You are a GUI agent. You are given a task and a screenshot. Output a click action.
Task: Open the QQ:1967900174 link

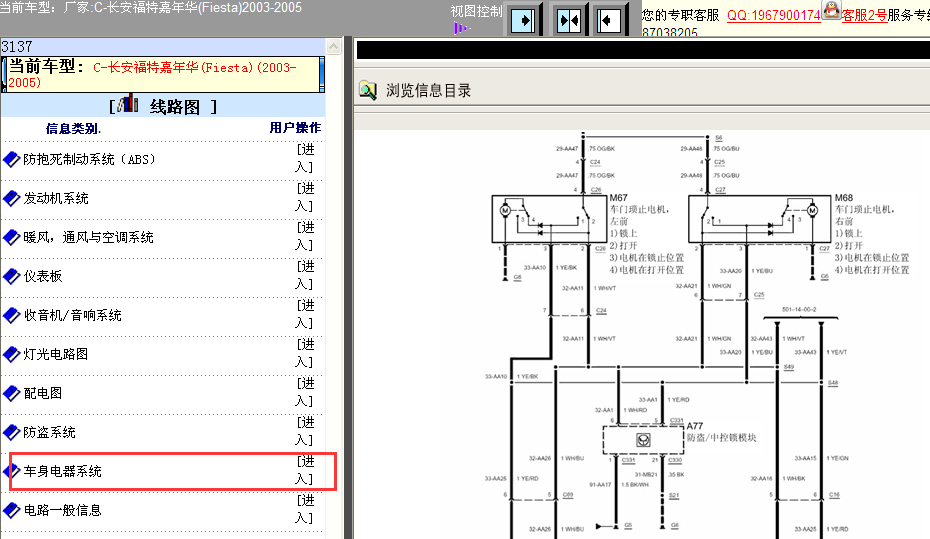coord(773,15)
